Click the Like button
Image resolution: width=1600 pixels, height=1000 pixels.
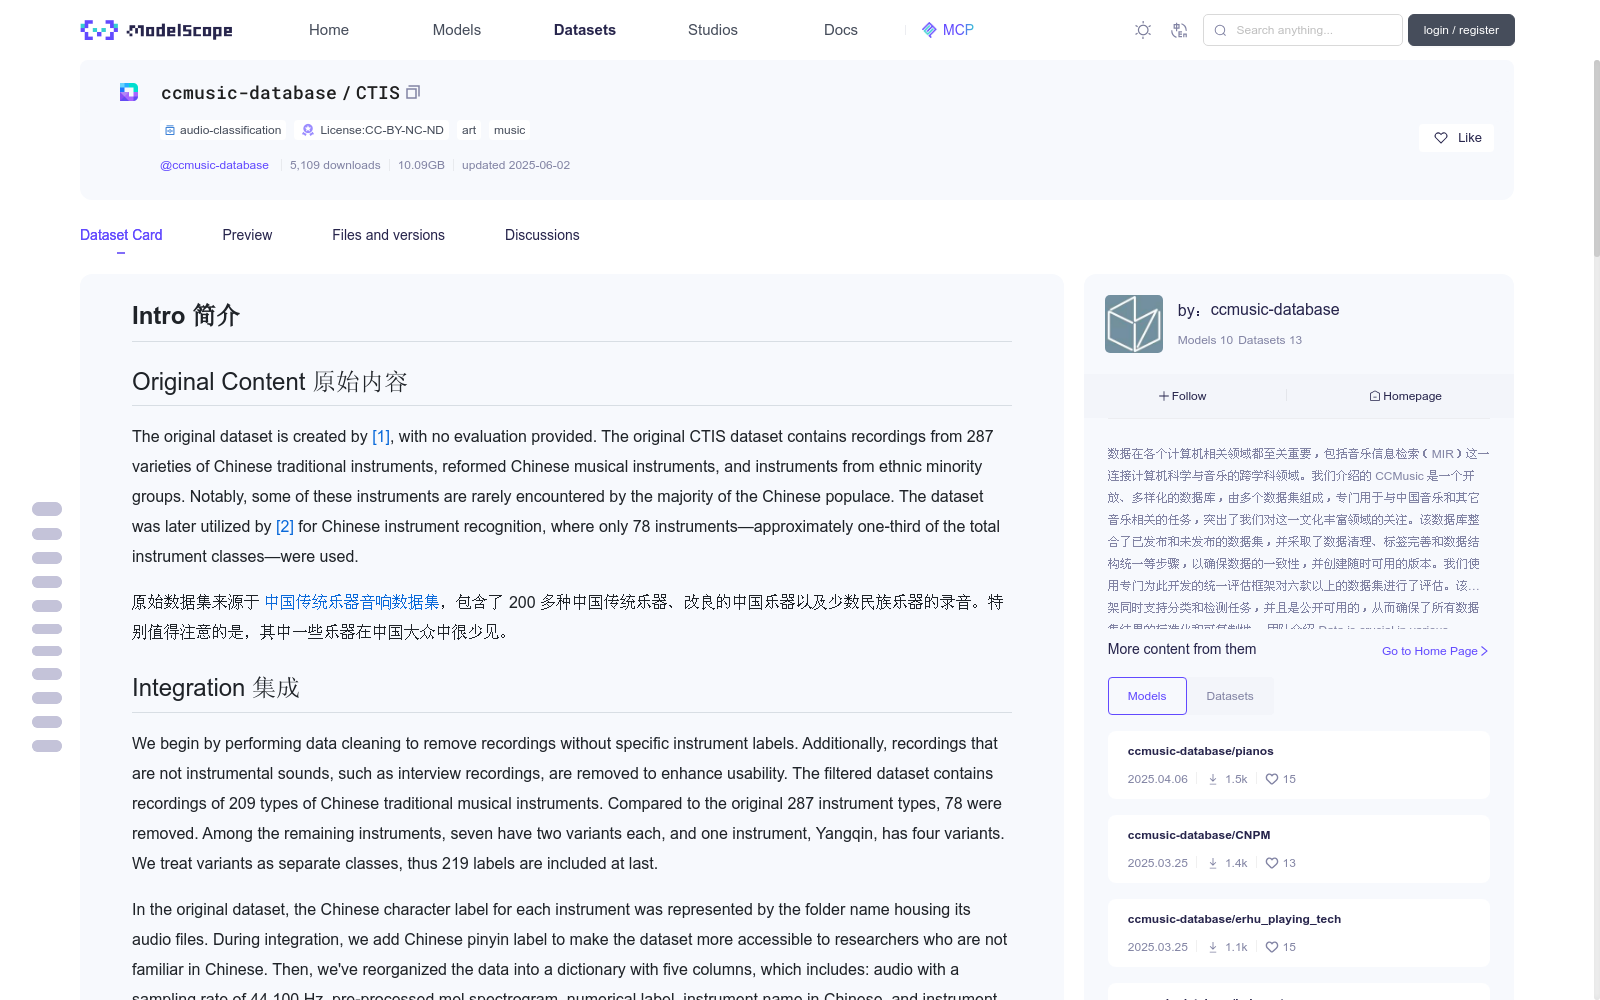(1456, 138)
